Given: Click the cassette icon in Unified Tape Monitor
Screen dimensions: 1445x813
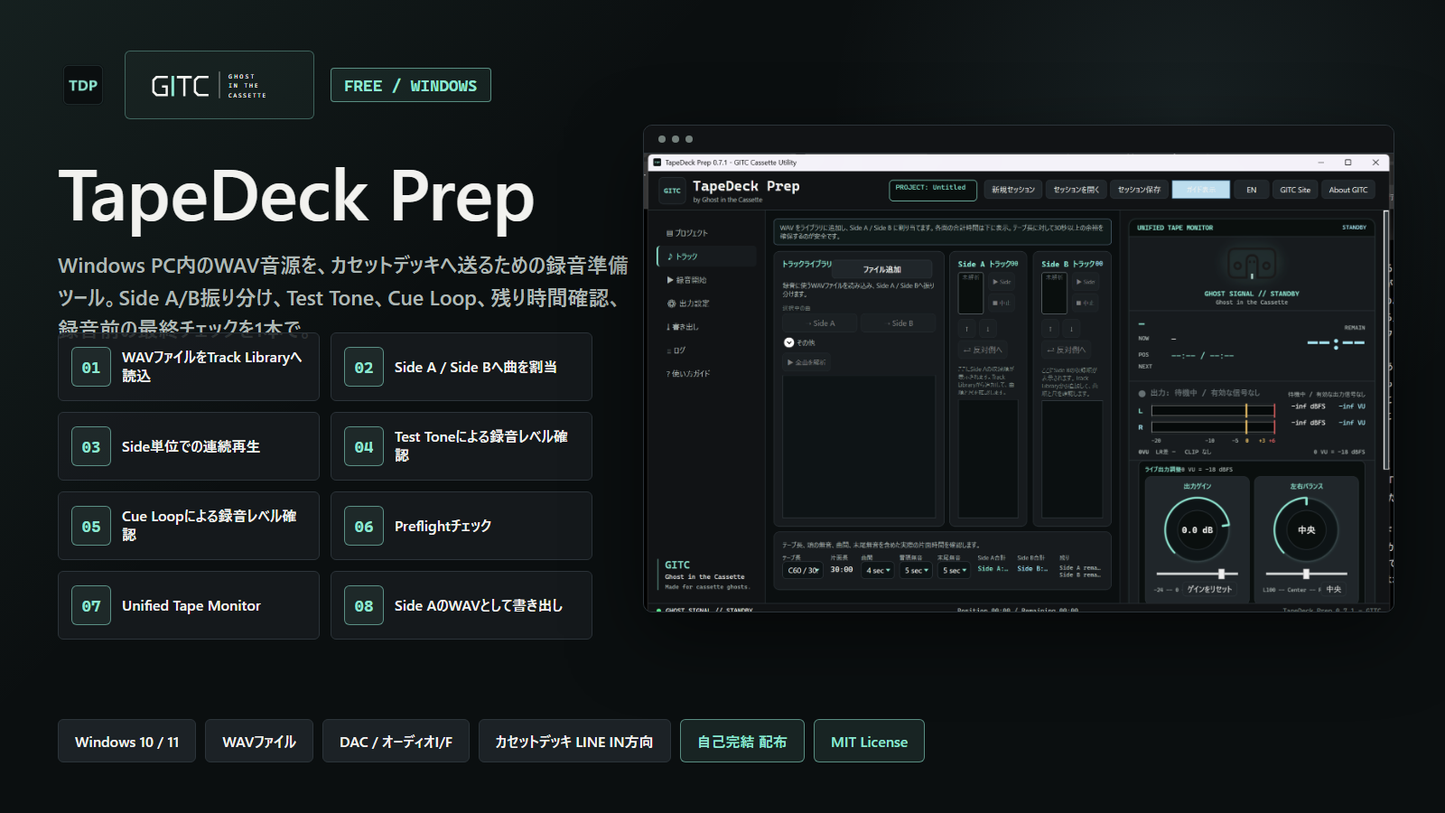Looking at the screenshot, I should [1251, 265].
